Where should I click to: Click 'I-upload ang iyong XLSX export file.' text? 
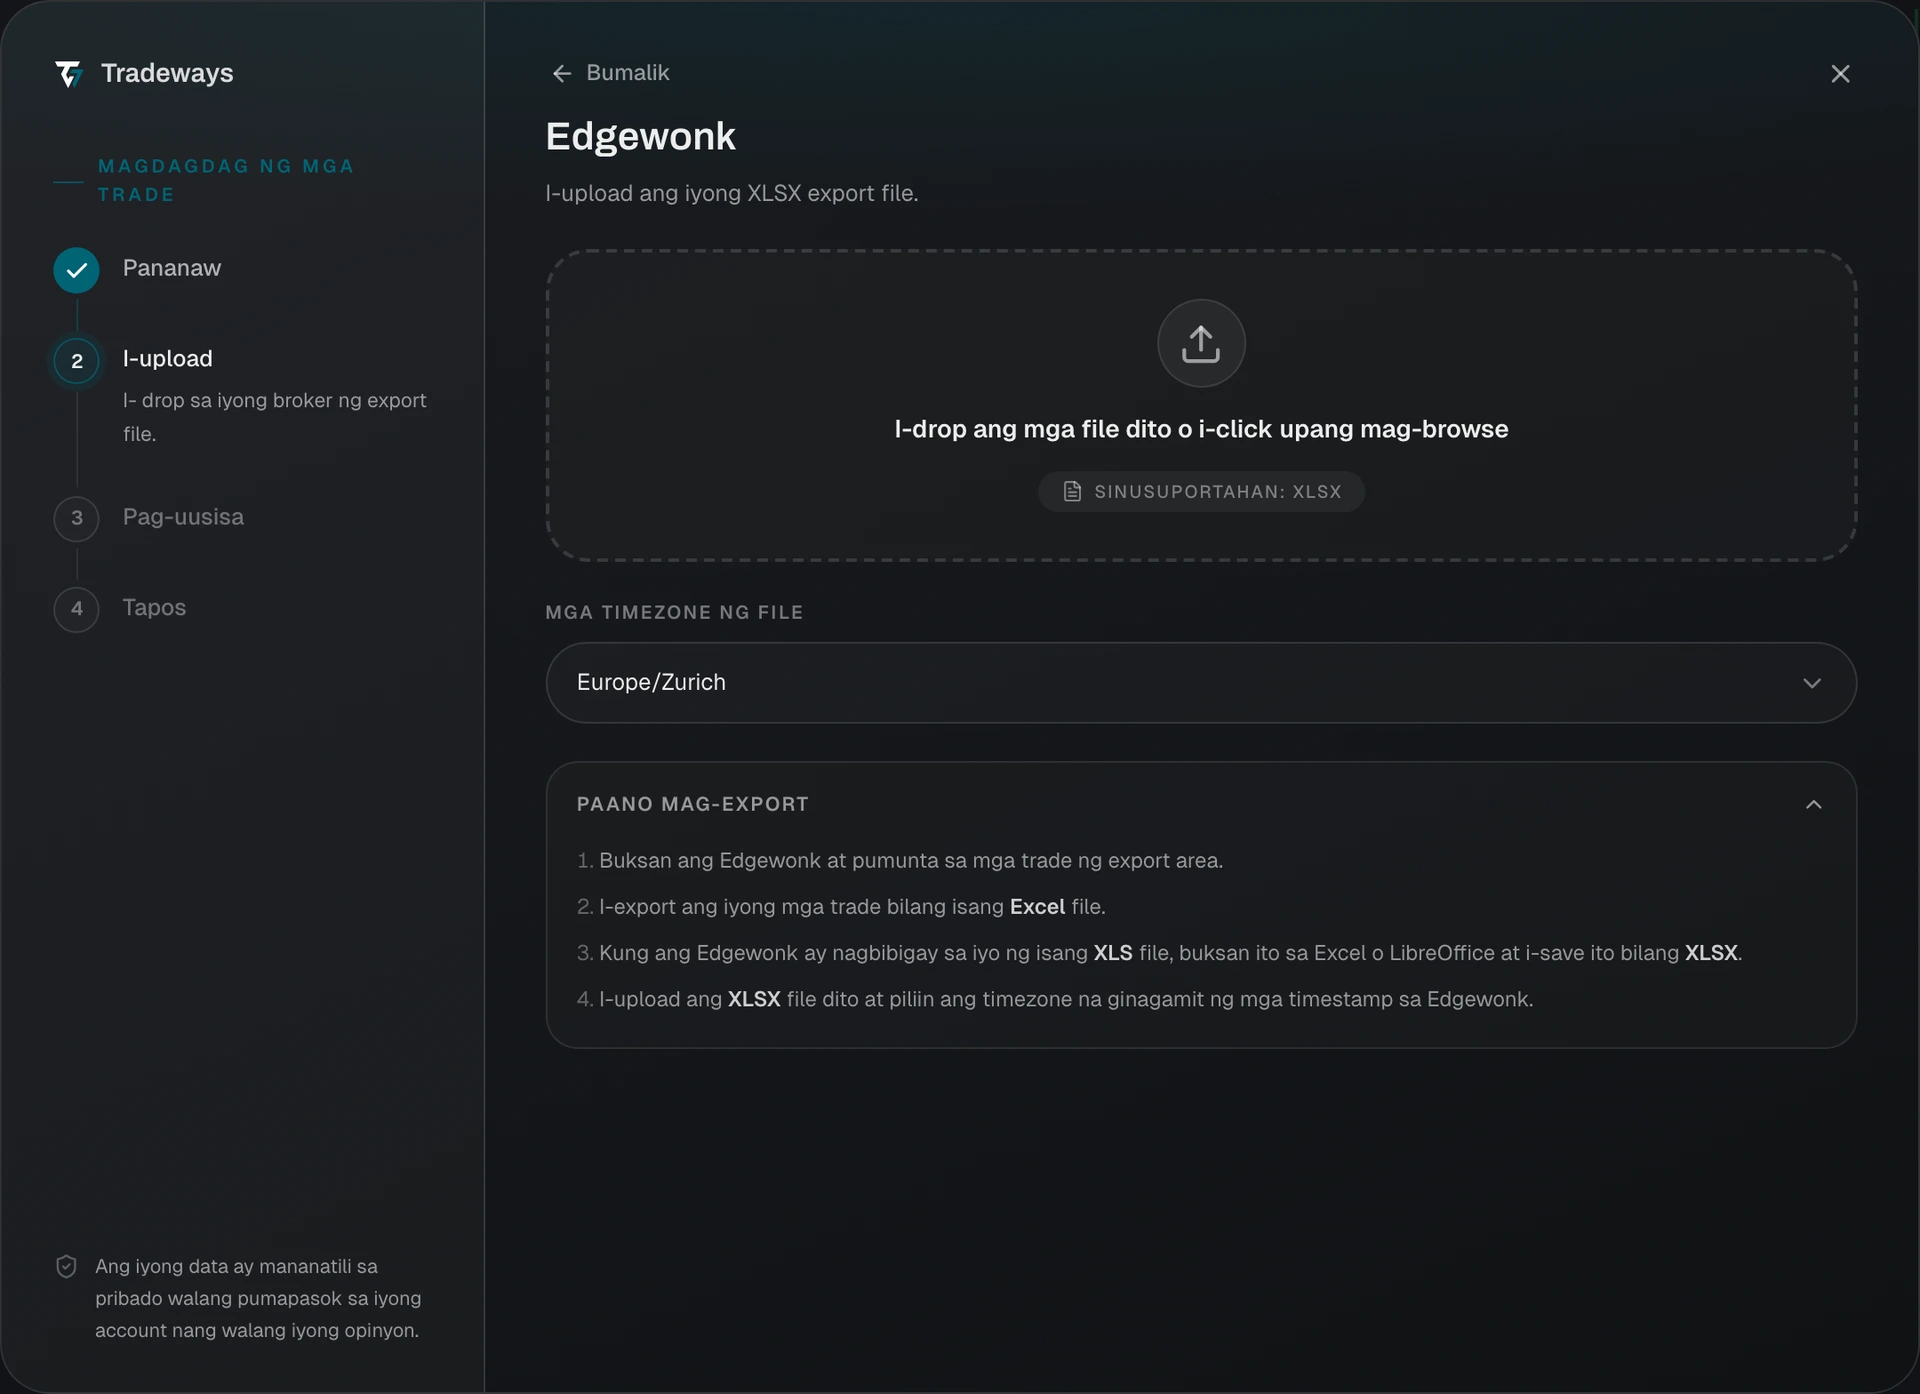pos(732,193)
